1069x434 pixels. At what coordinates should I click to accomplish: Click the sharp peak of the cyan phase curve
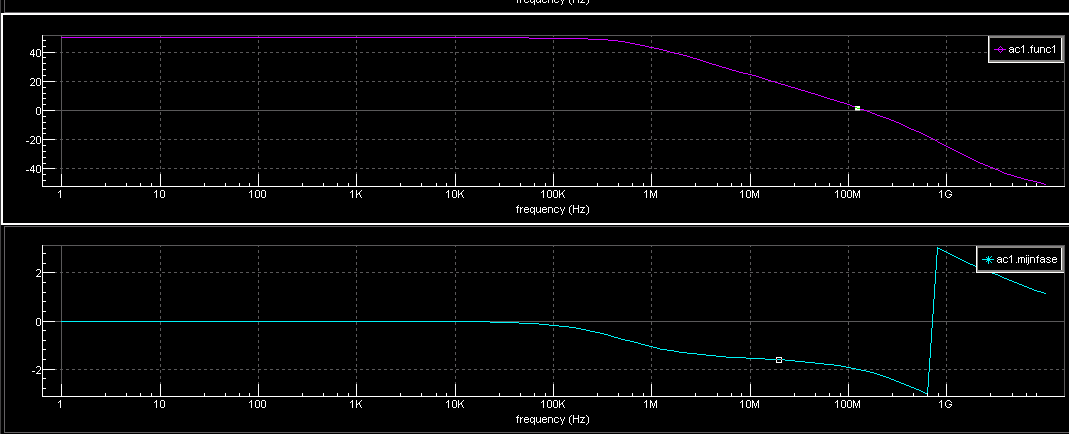[937, 248]
